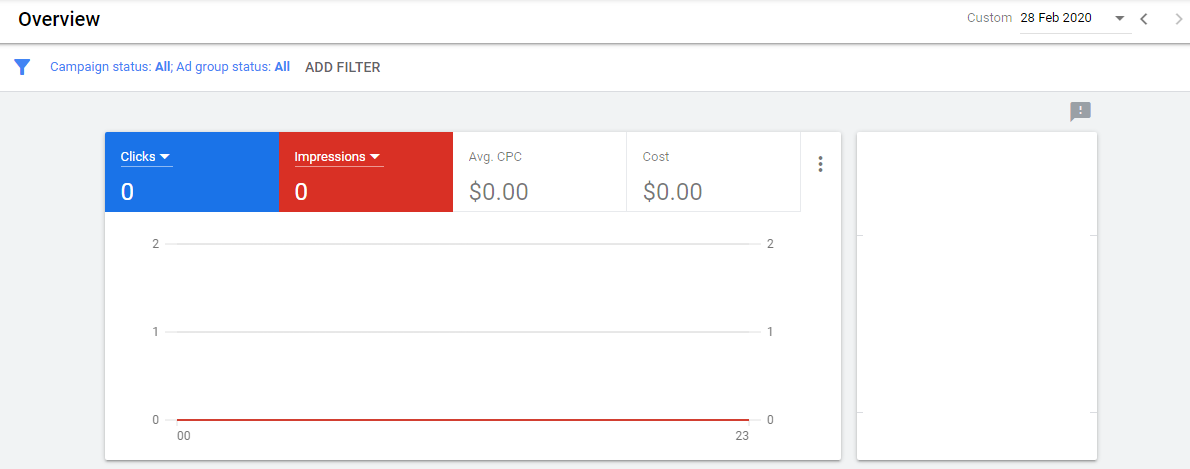Open the Clicks metric dropdown arrow

pos(165,156)
